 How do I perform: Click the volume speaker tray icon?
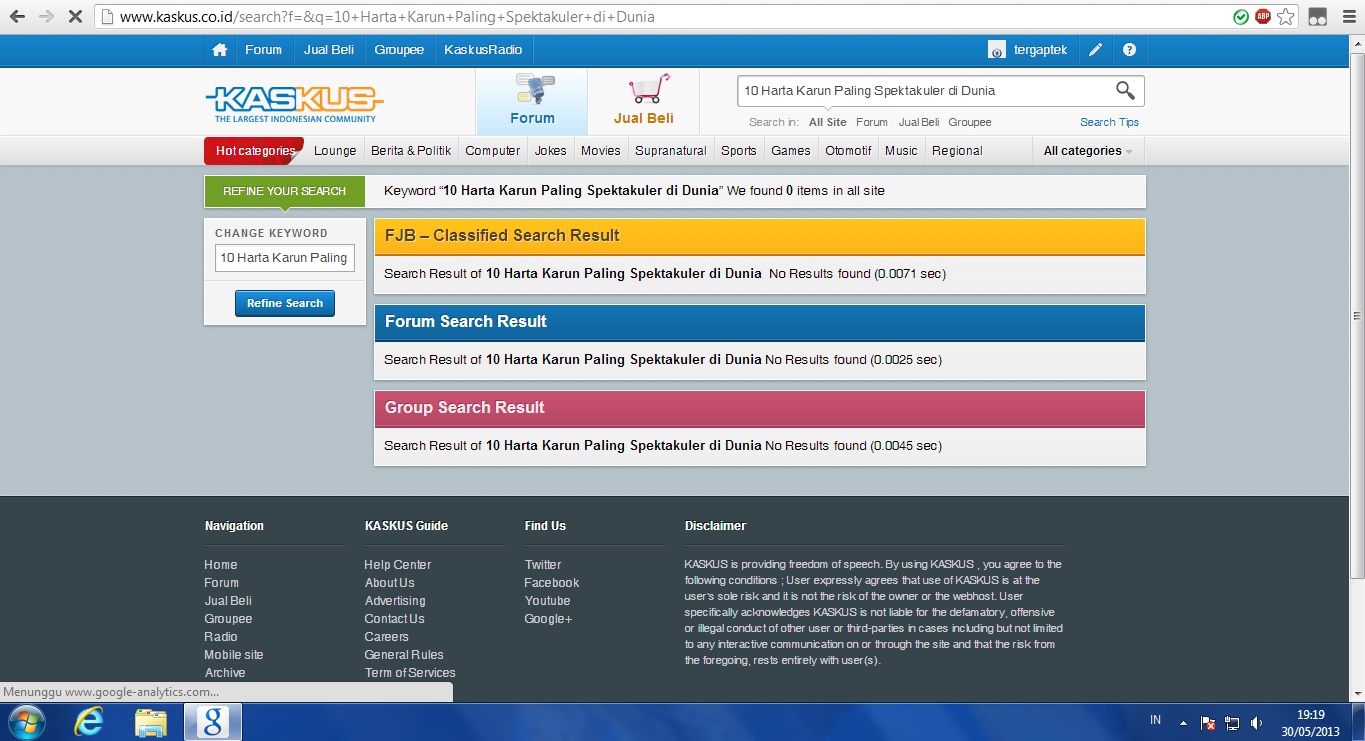pyautogui.click(x=1256, y=722)
